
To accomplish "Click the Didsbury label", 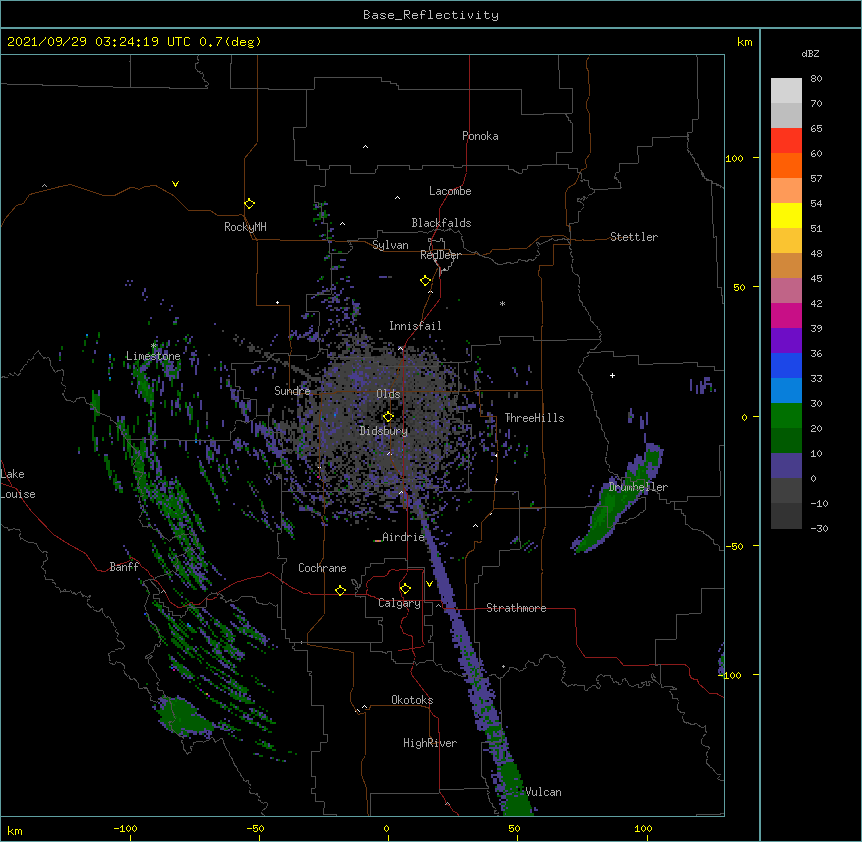I will click(384, 431).
